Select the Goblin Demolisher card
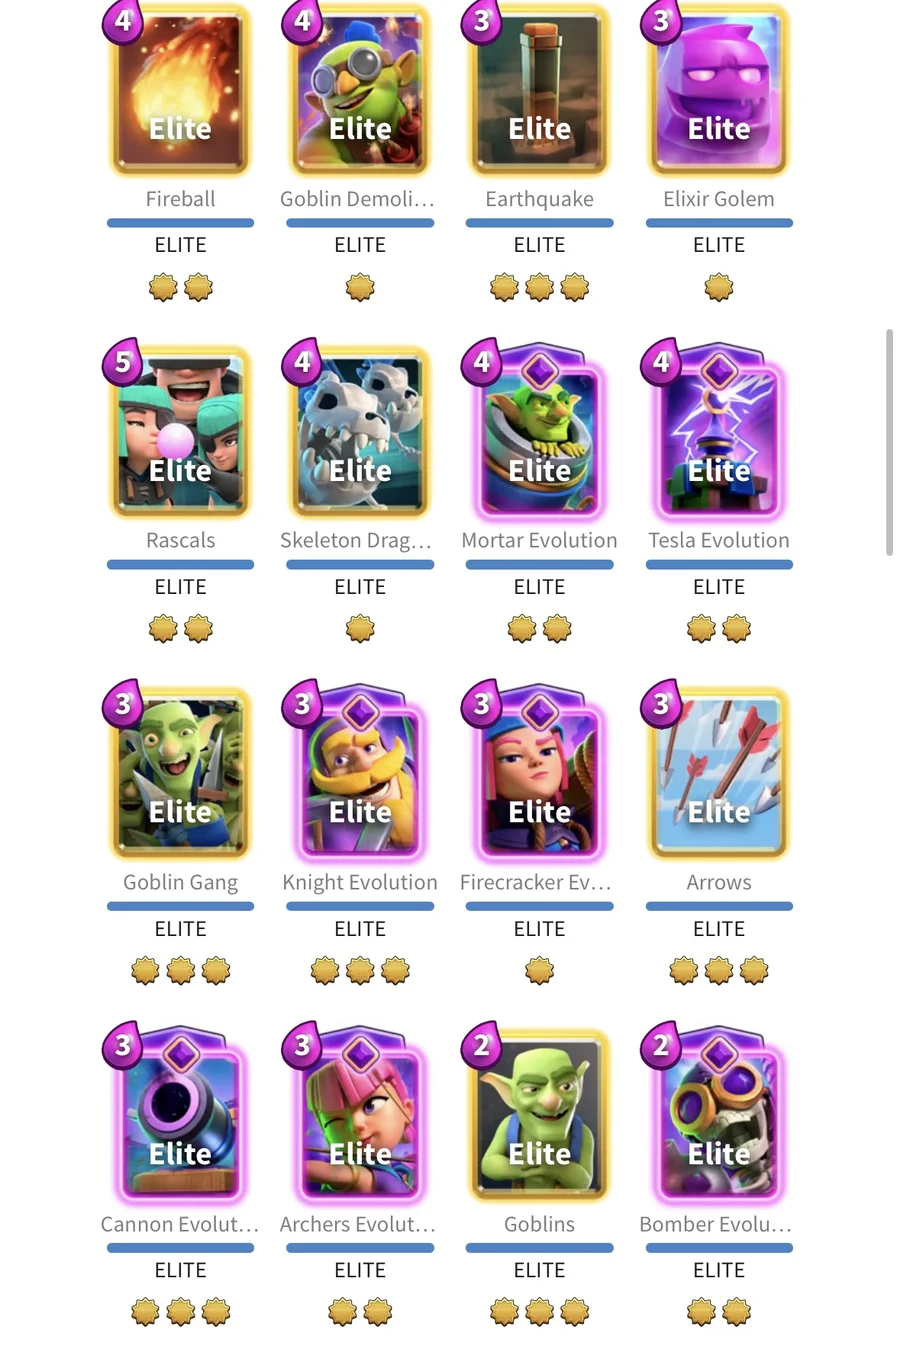This screenshot has width=900, height=1346. (x=360, y=88)
